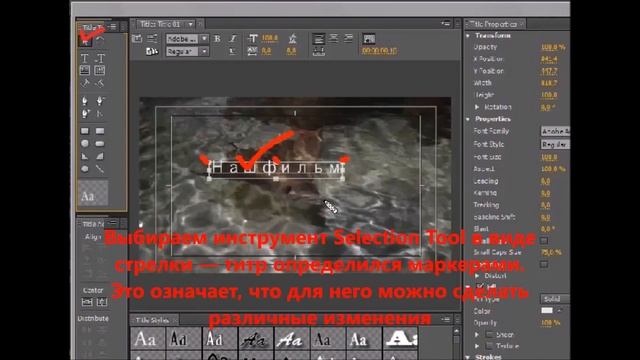This screenshot has width=640, height=360.
Task: Collapse the Properties section
Action: point(468,119)
